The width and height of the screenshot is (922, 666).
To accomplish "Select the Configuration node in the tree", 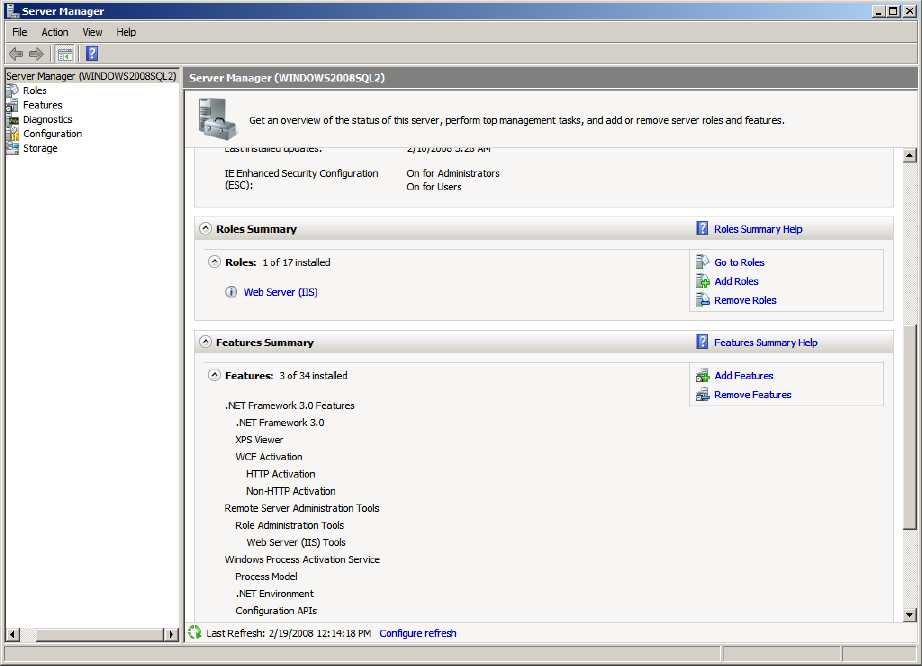I will [x=52, y=134].
